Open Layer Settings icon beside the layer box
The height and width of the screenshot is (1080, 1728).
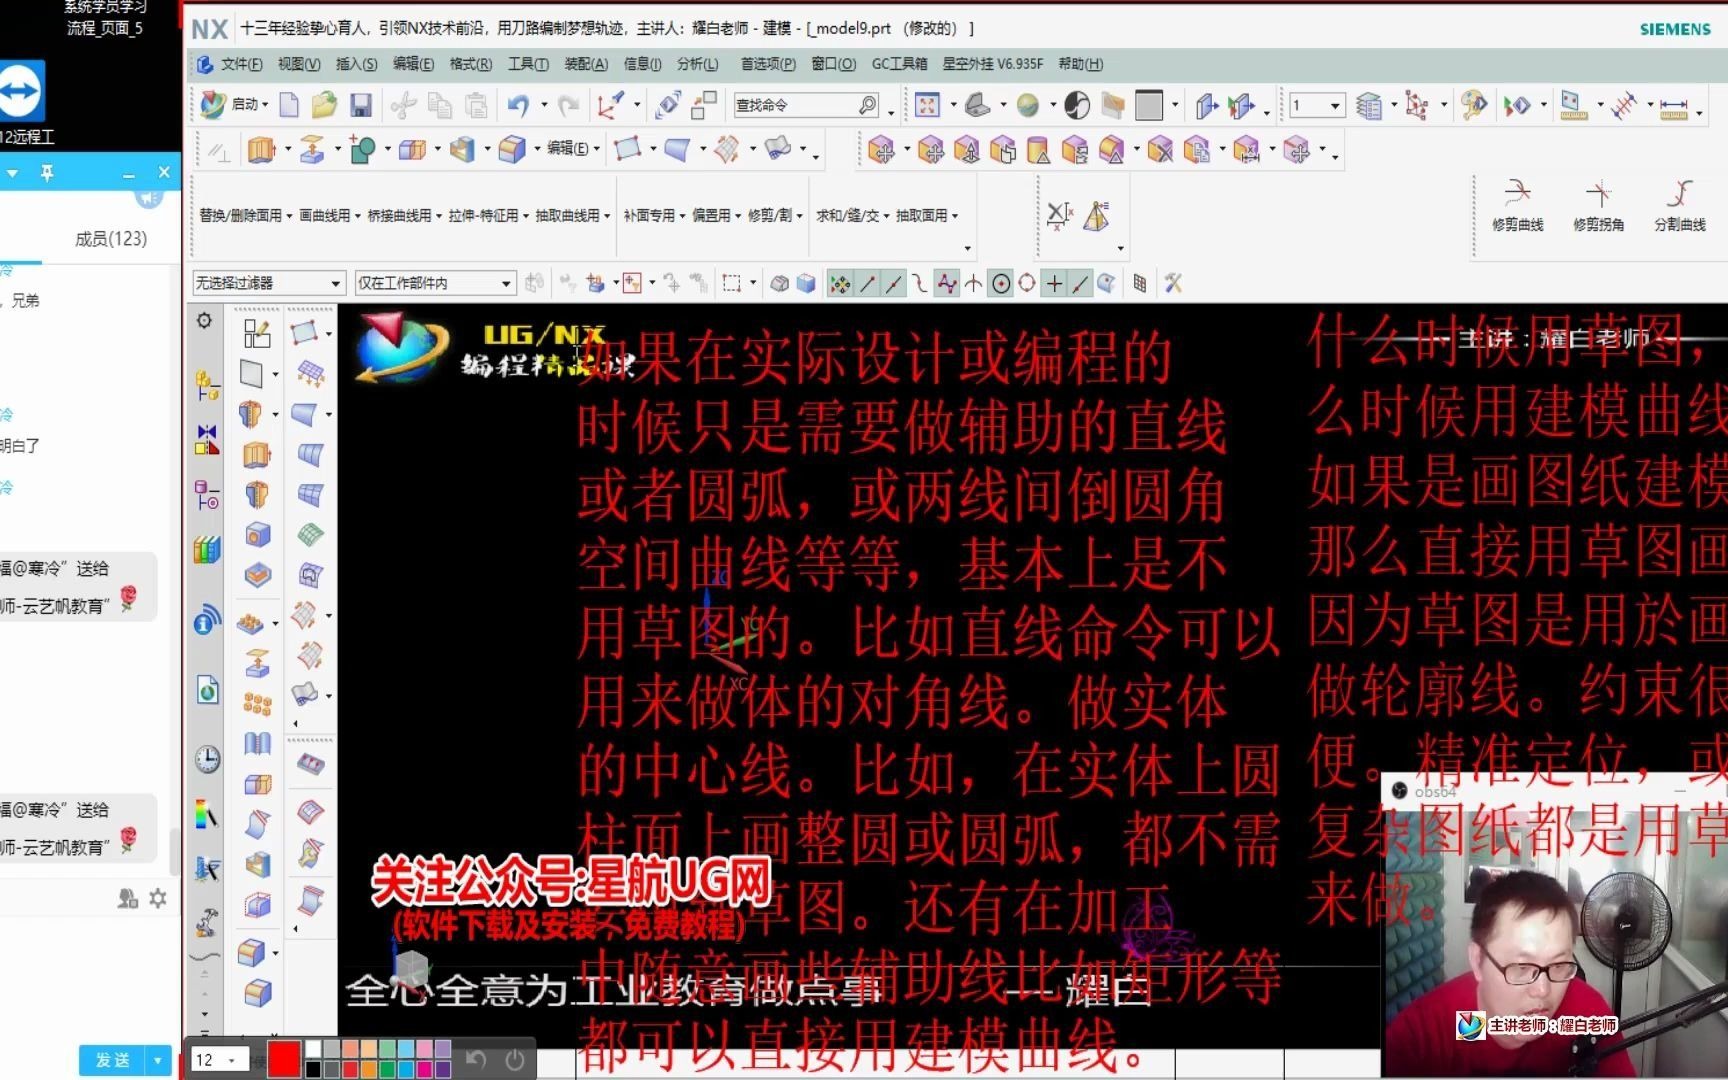1369,104
